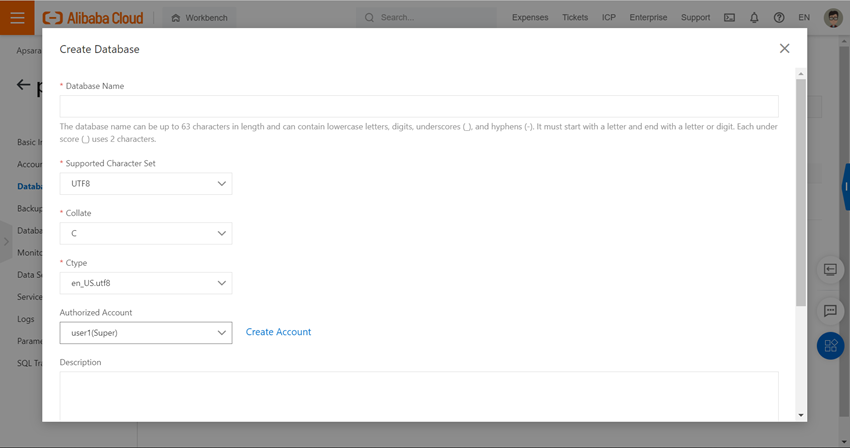850x448 pixels.
Task: Open the blue quick-apps floating button
Action: 830,345
